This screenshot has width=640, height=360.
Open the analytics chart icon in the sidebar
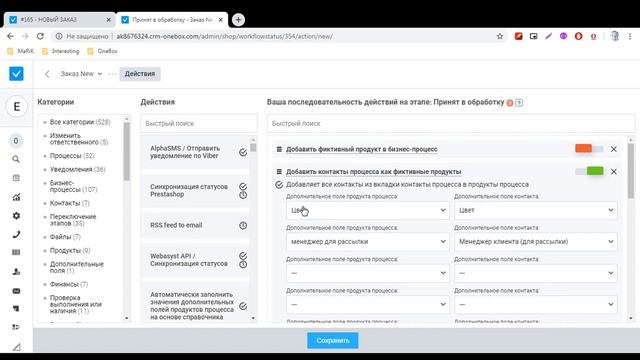point(16,197)
